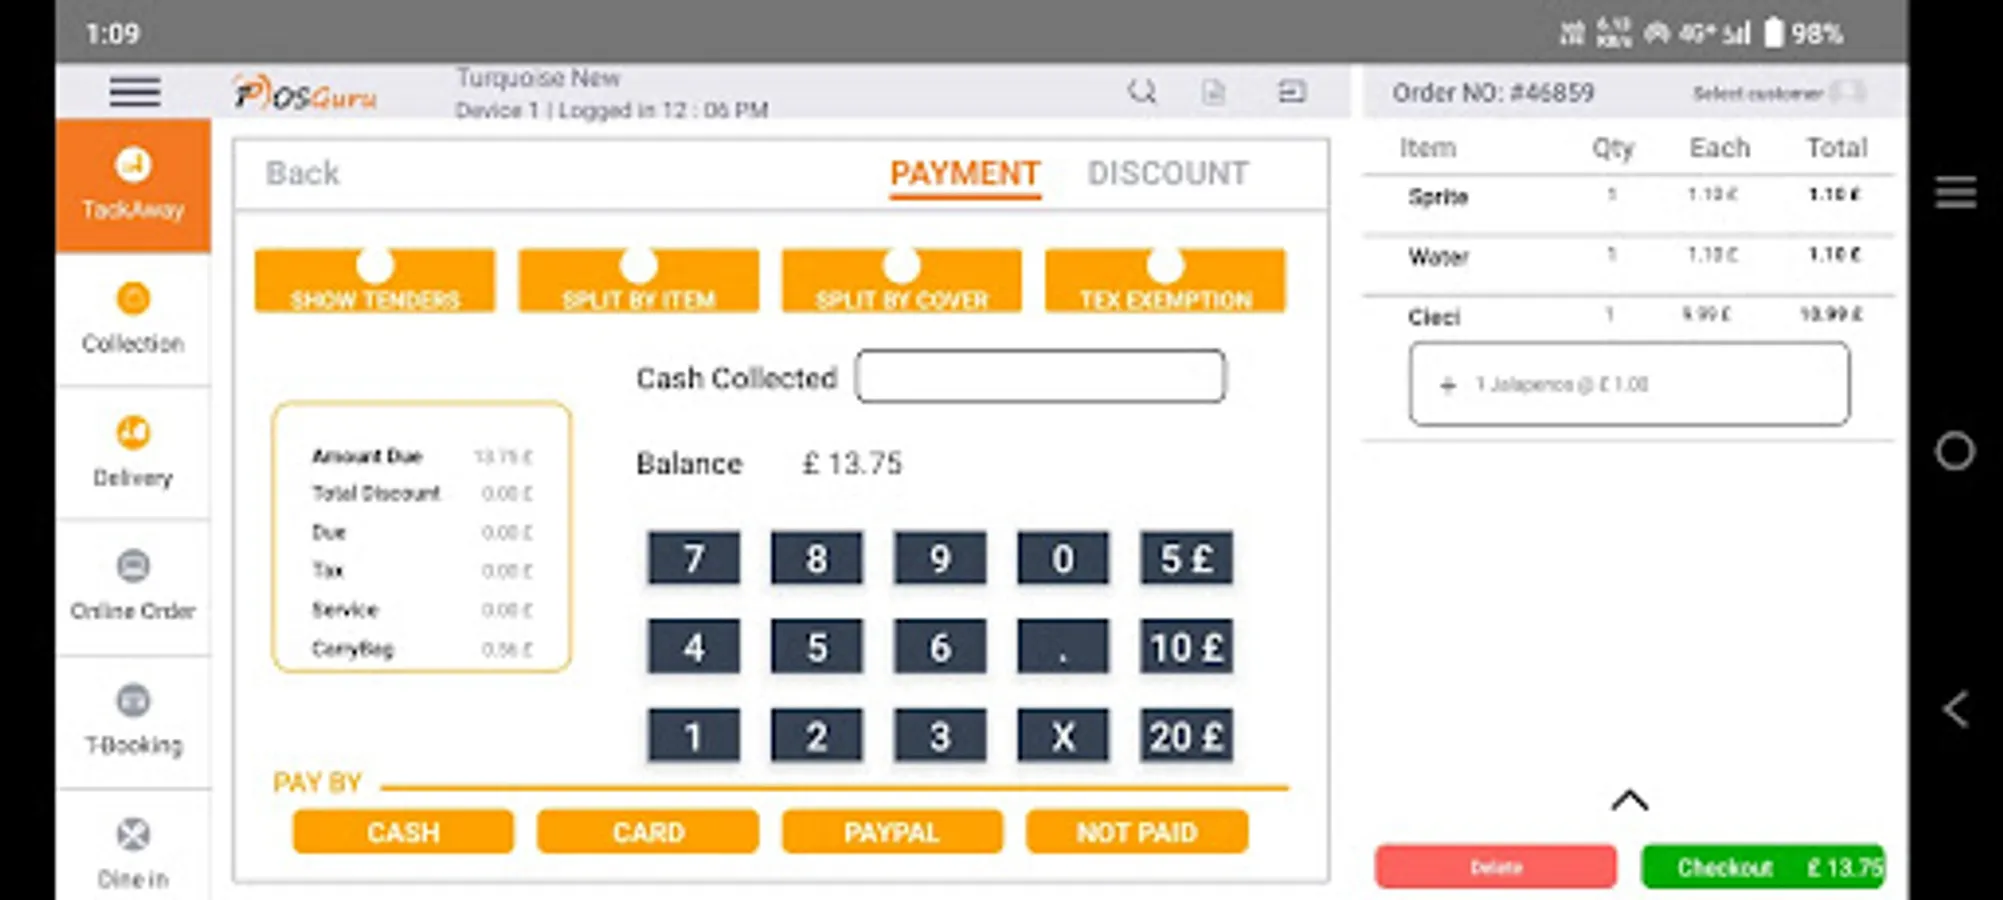Switch to the DISCOUNT tab
This screenshot has height=900, width=2003.
pos(1167,173)
